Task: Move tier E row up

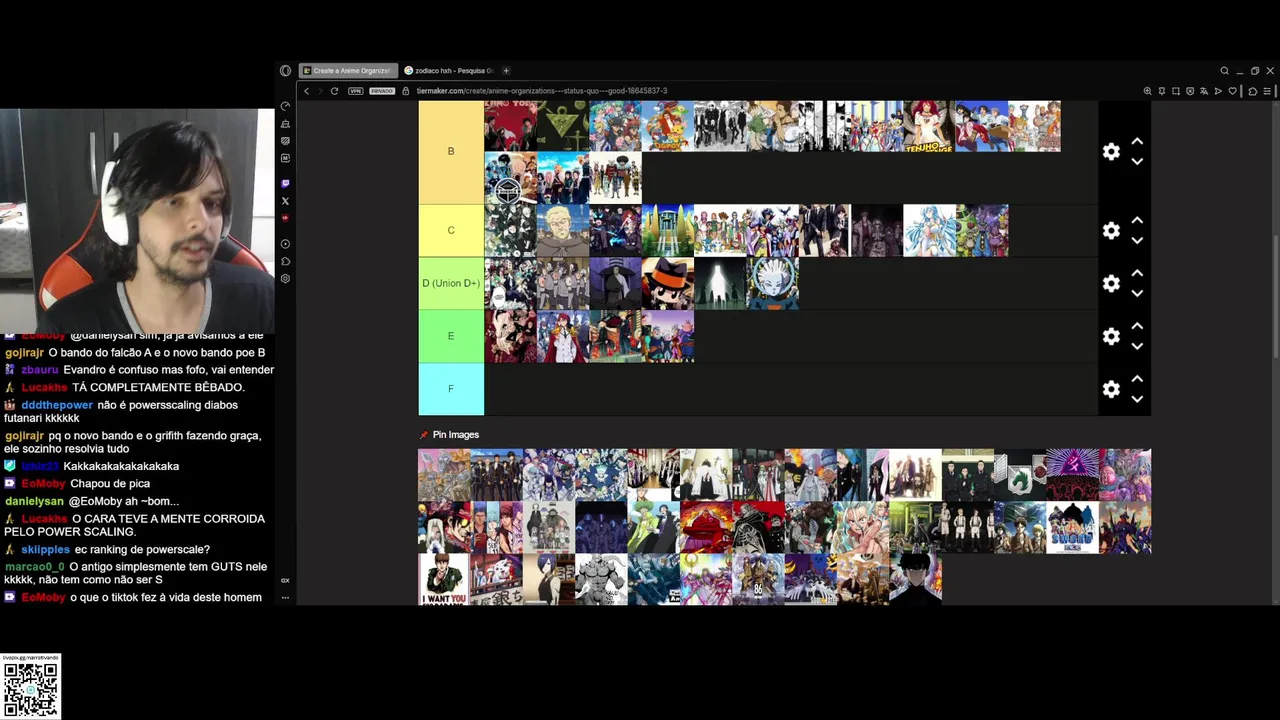Action: coord(1137,326)
